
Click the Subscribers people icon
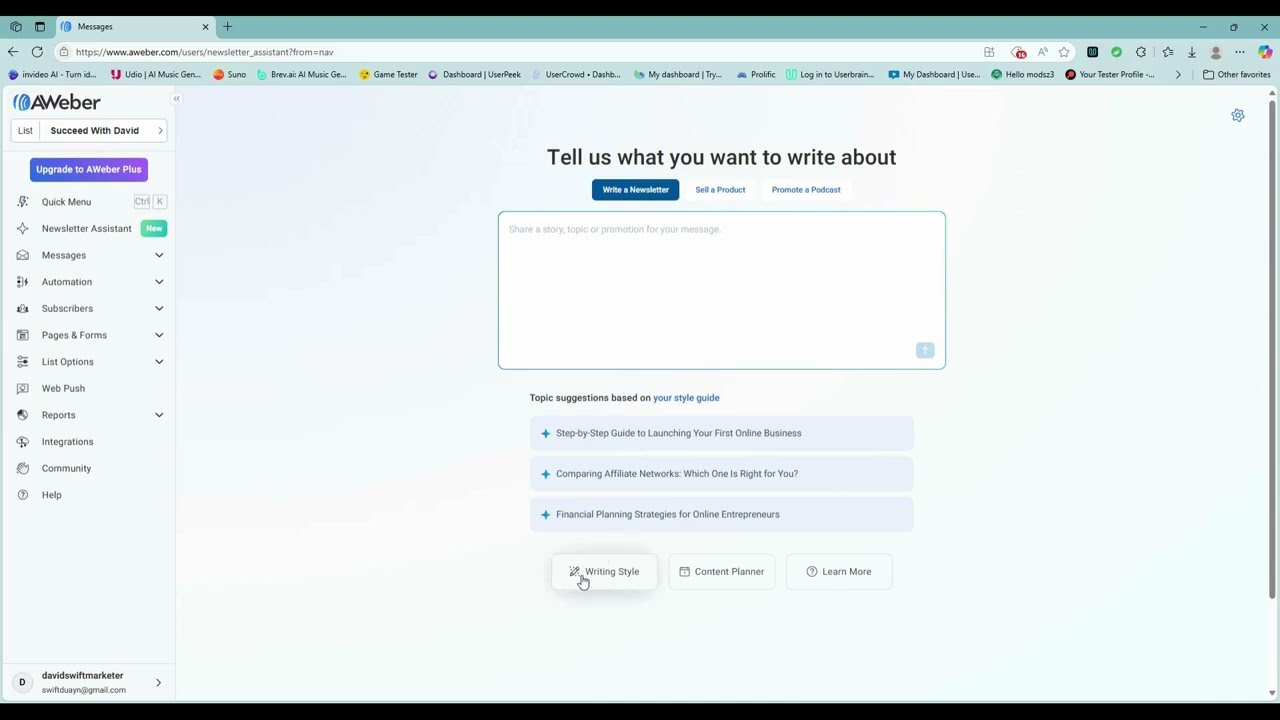tap(22, 308)
